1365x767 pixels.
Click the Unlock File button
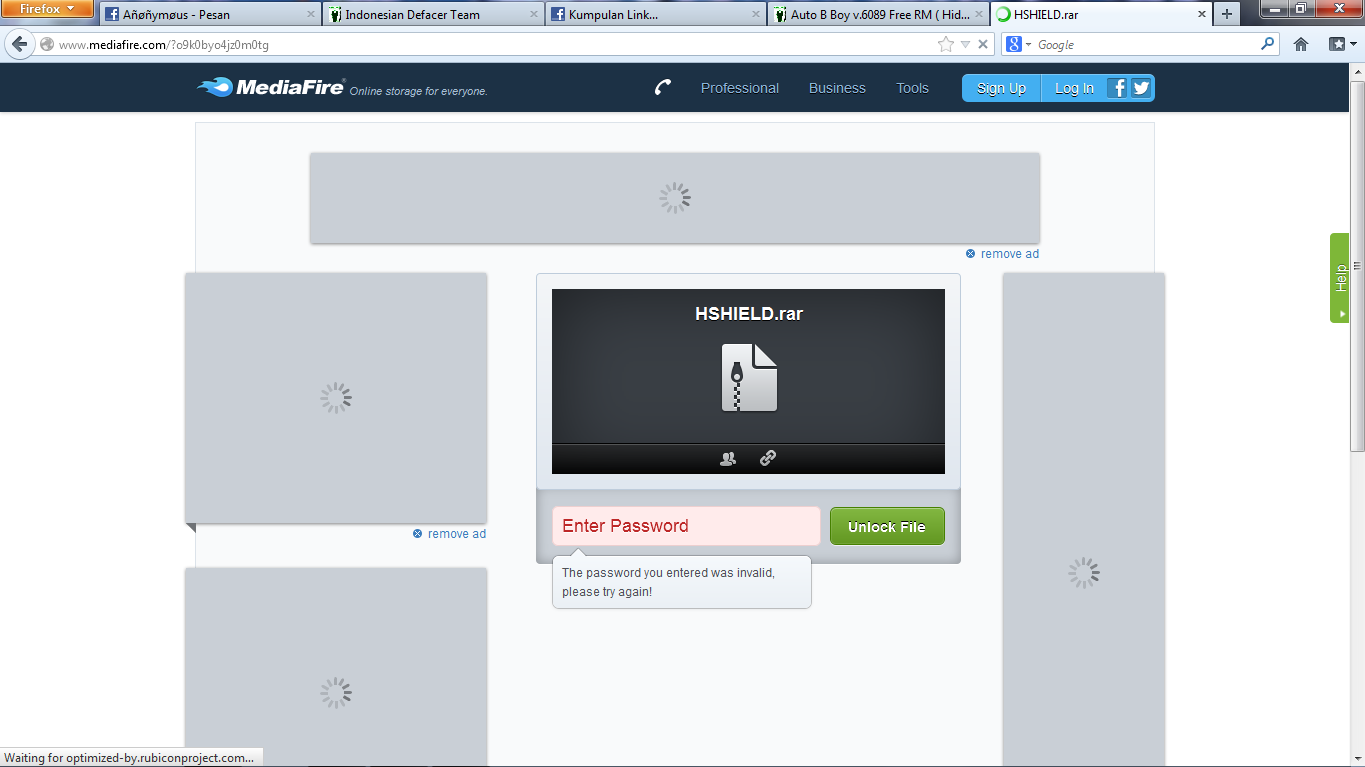pos(886,526)
